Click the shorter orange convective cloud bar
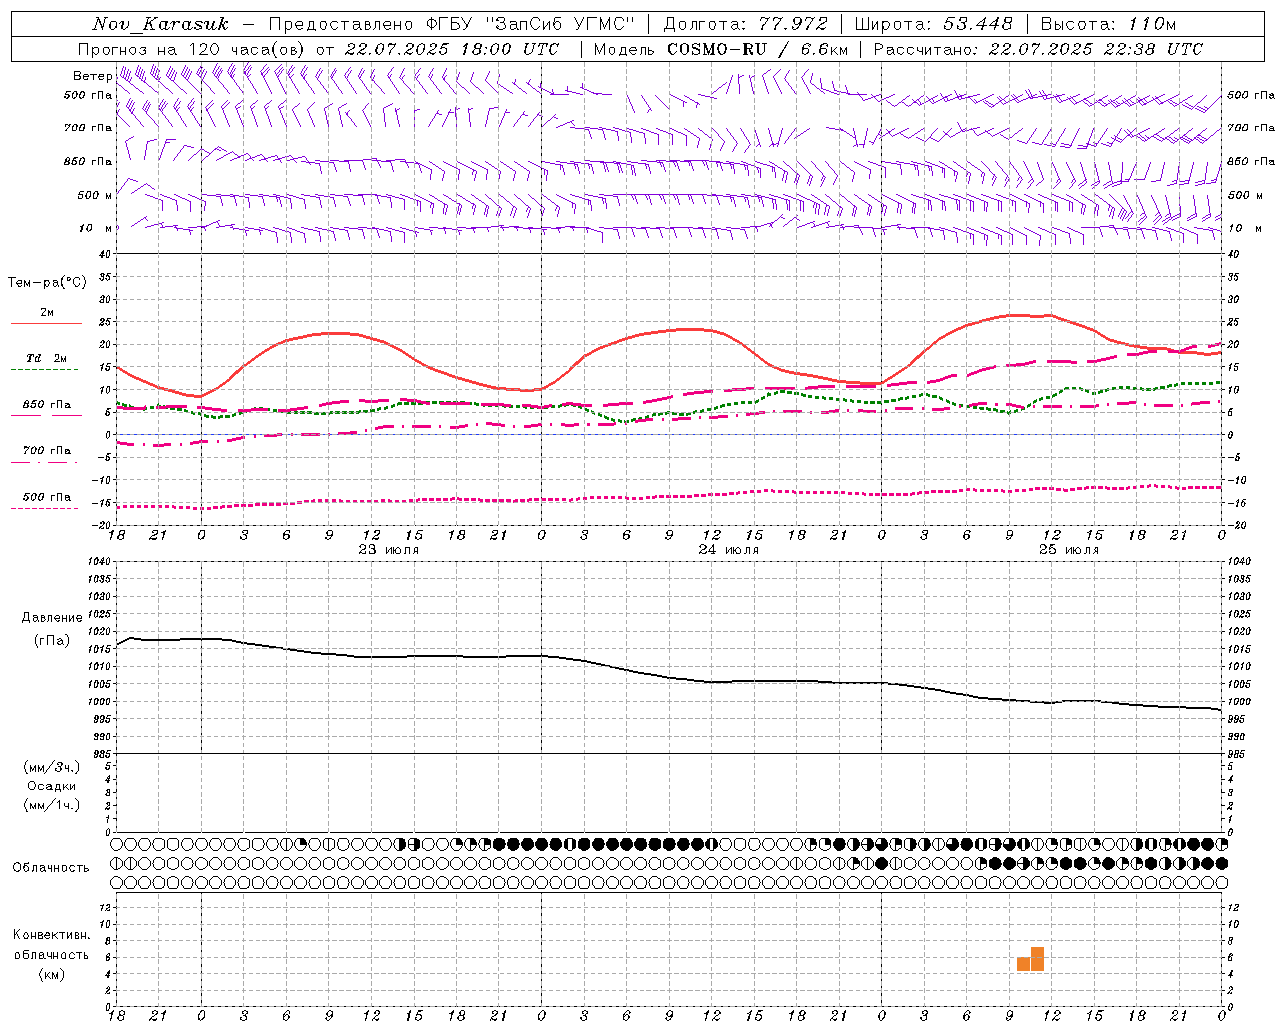The height and width of the screenshot is (1024, 1280). click(x=1023, y=965)
